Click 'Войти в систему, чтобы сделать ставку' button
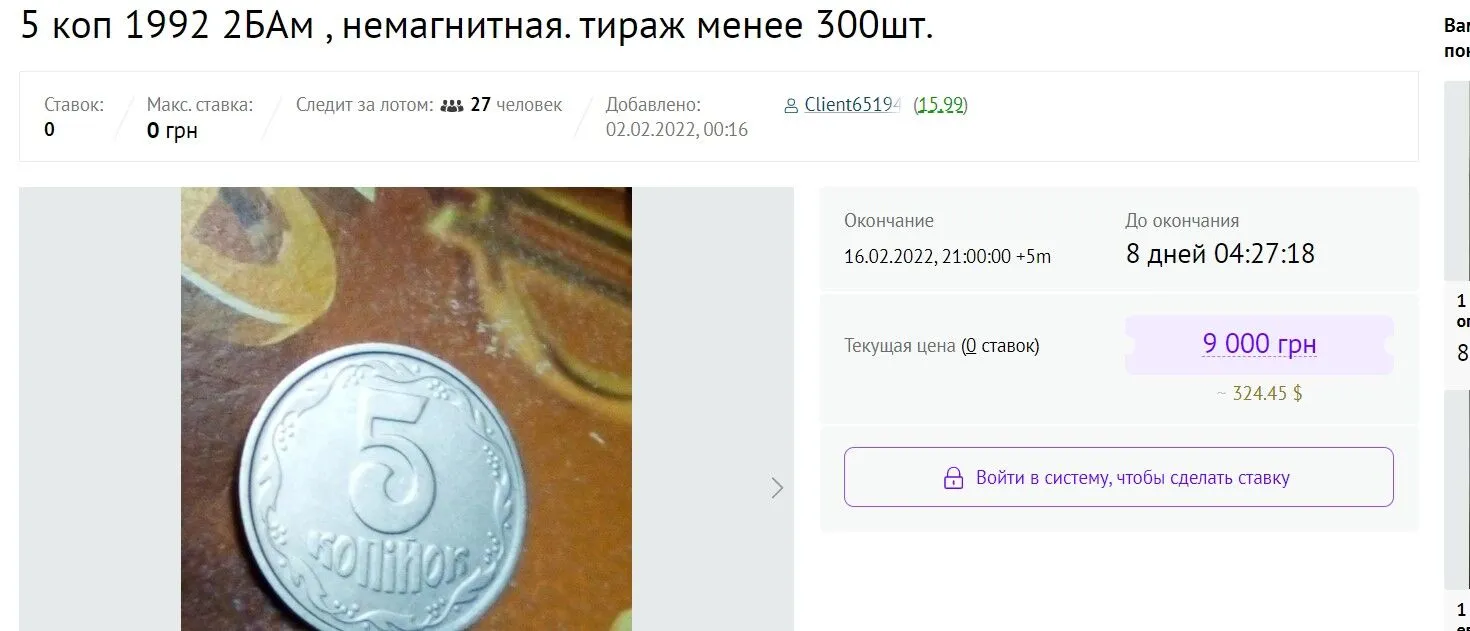Image resolution: width=1470 pixels, height=631 pixels. (1118, 477)
